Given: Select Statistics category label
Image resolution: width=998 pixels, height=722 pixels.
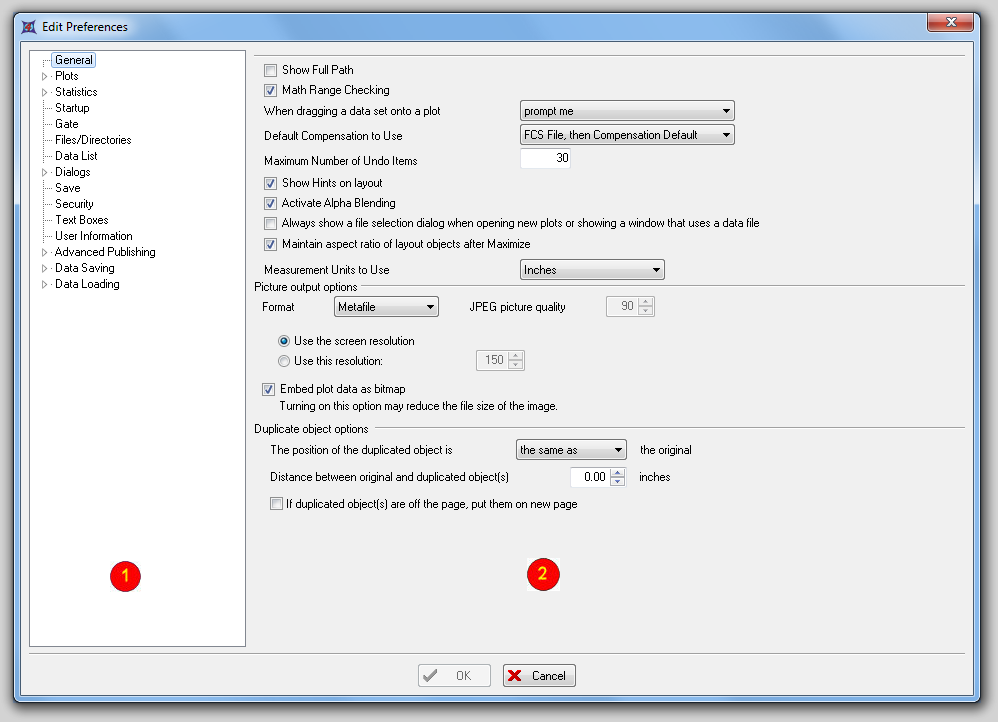Looking at the screenshot, I should (x=76, y=92).
